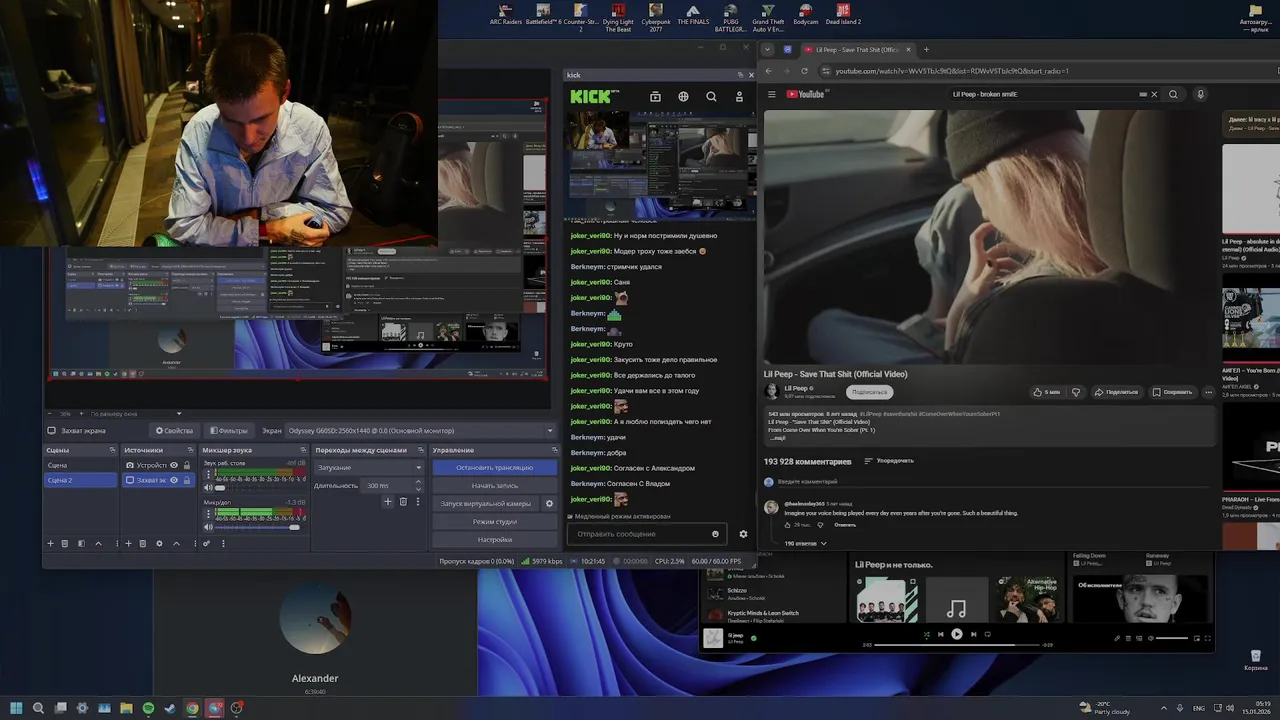Switch to Lil Peep YouTube browser tab

point(858,50)
